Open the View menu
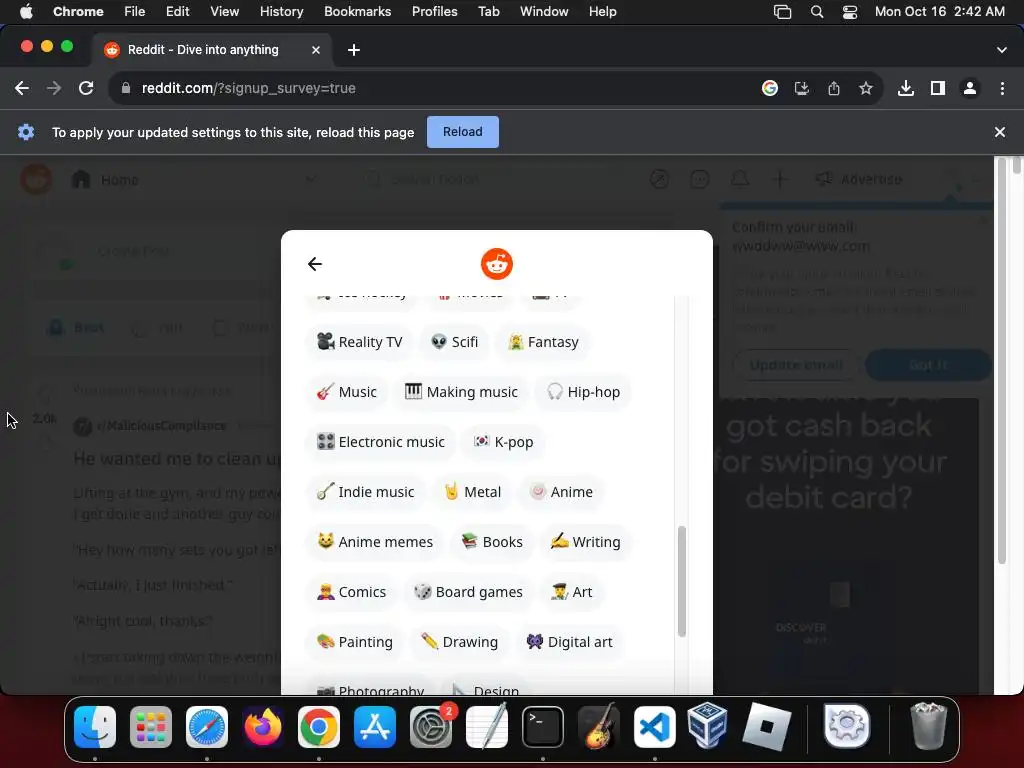 point(224,12)
